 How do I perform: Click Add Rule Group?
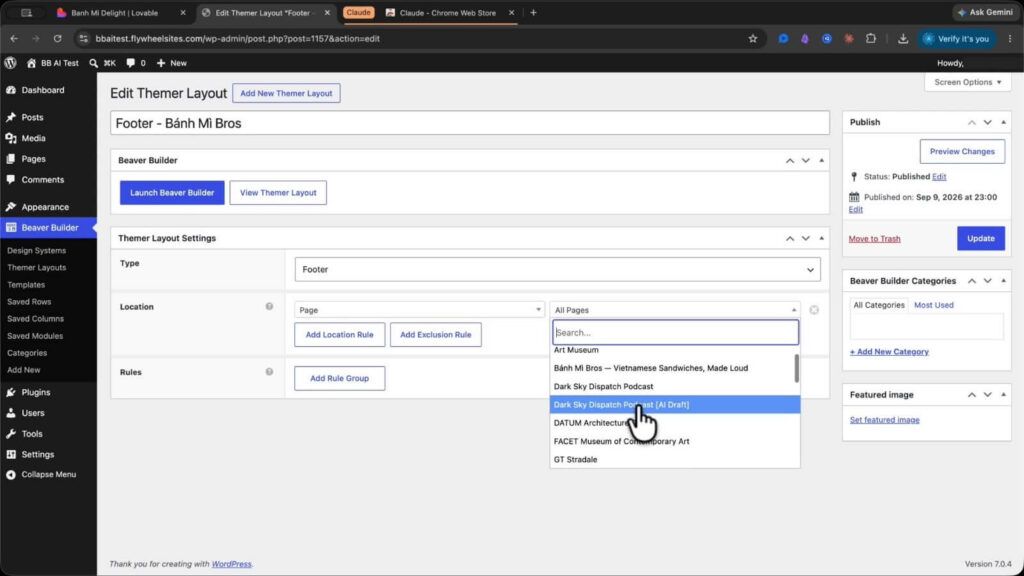(339, 378)
